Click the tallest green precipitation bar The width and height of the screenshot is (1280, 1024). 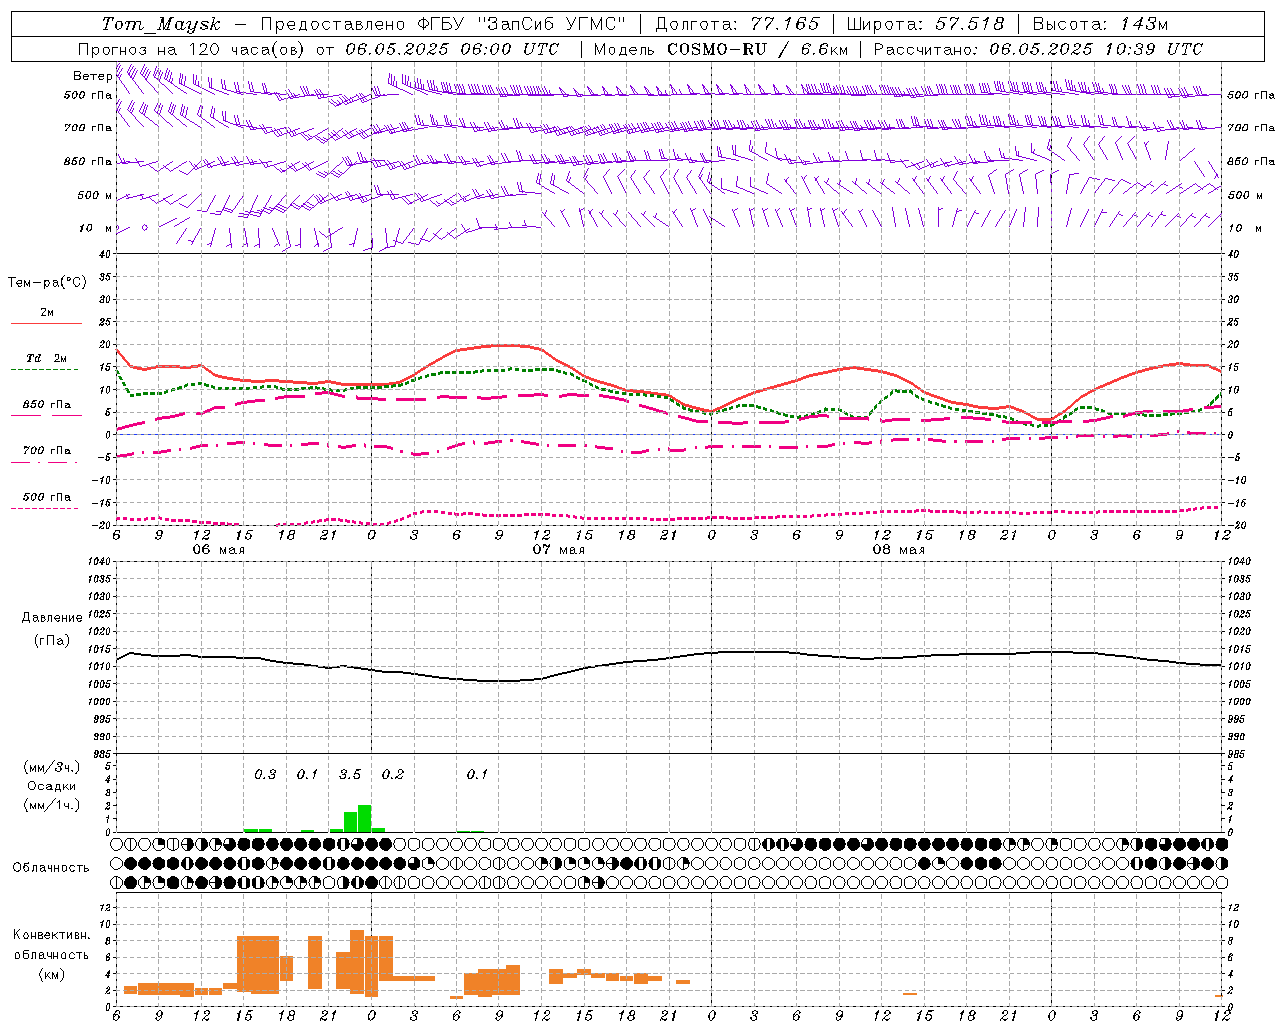pos(364,818)
